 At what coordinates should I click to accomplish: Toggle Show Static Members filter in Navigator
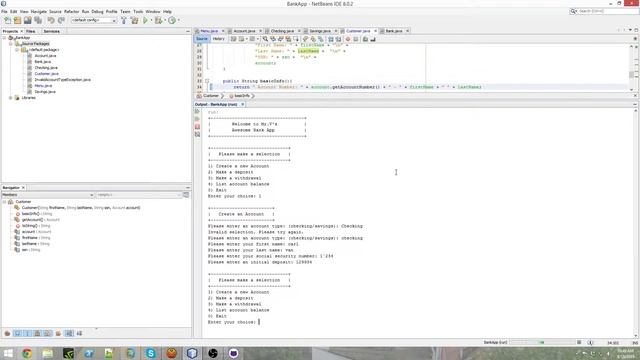[27, 334]
